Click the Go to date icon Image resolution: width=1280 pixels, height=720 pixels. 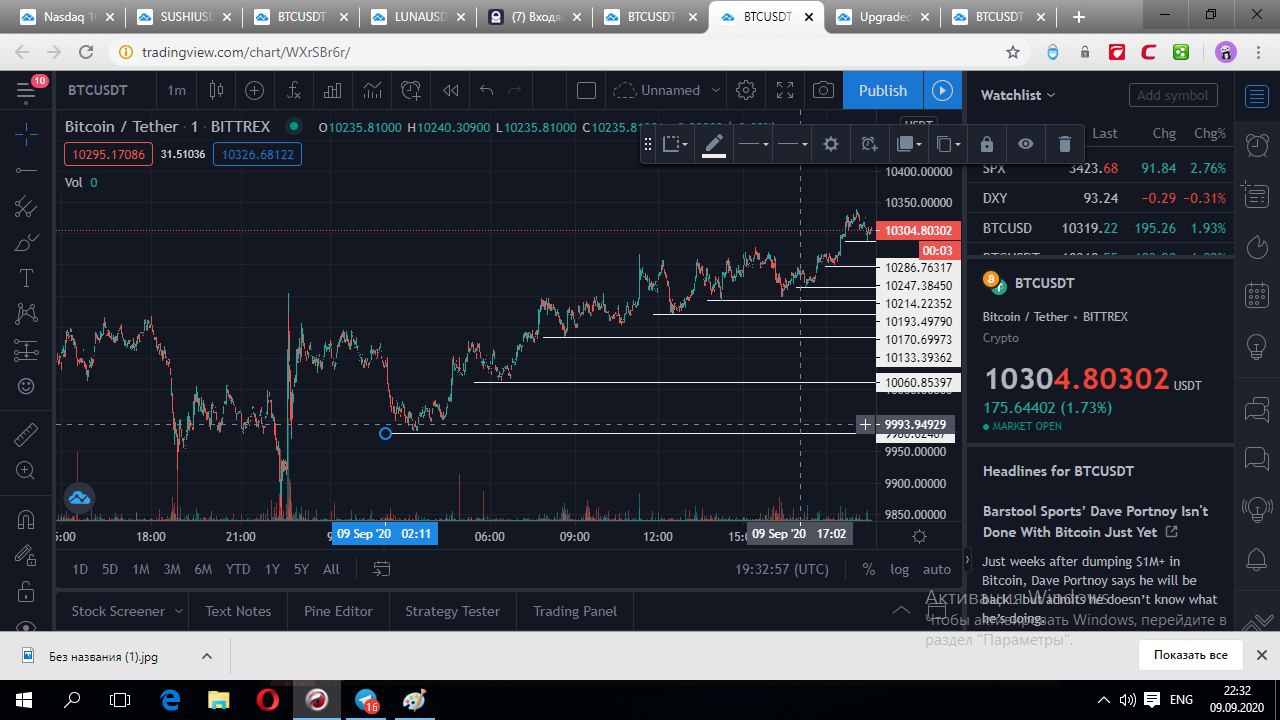click(x=381, y=569)
